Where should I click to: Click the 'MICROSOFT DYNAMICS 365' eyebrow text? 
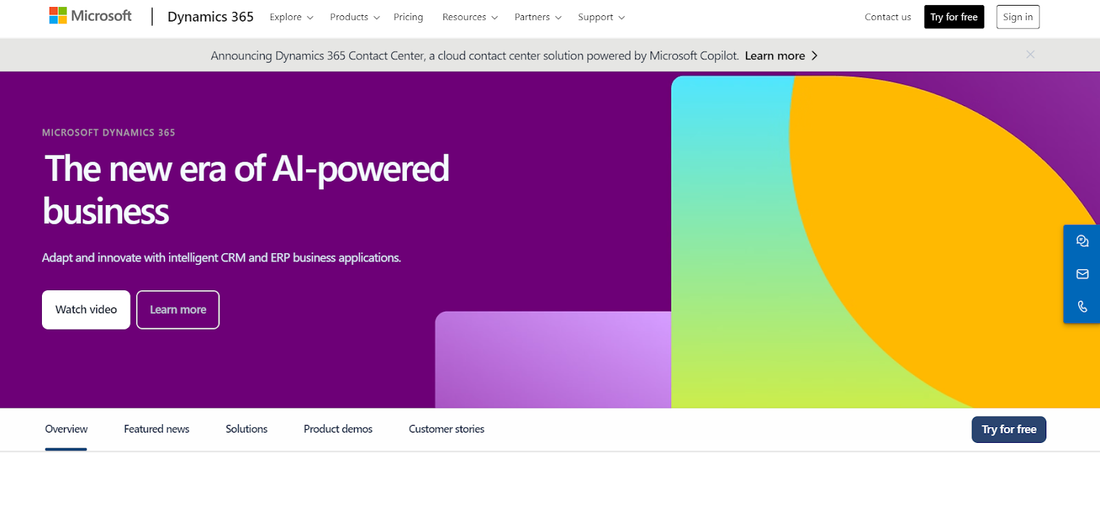(x=109, y=133)
